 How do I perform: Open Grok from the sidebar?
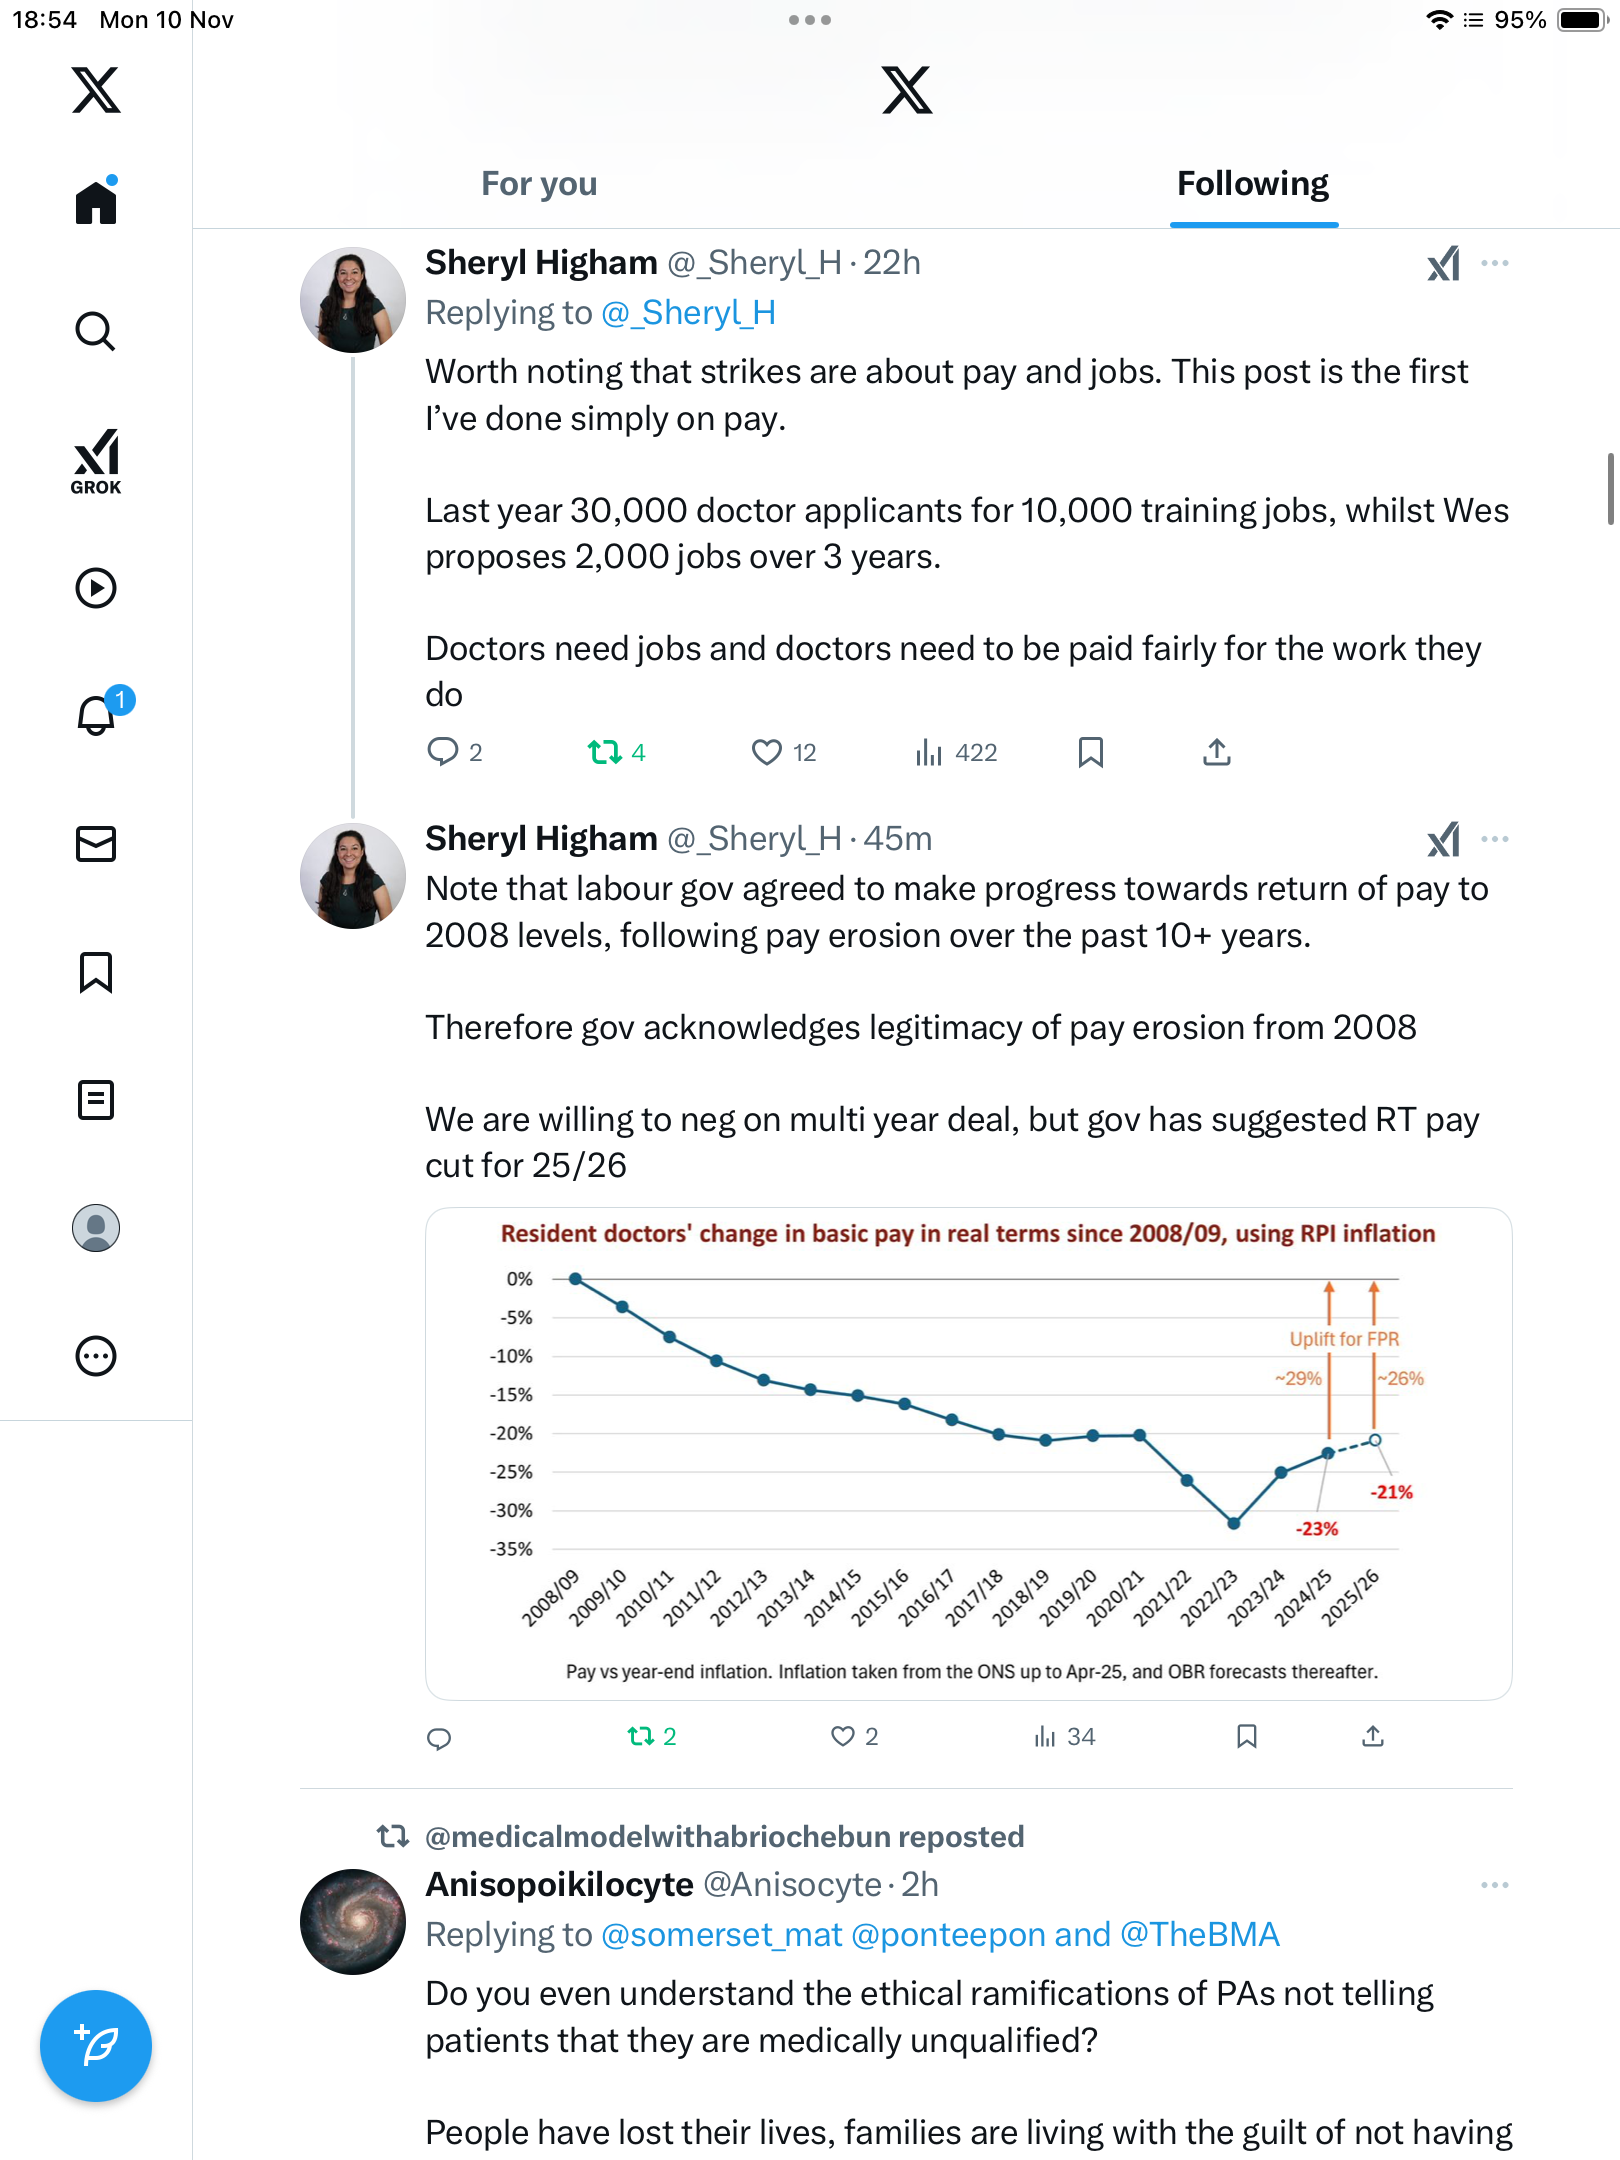point(96,461)
